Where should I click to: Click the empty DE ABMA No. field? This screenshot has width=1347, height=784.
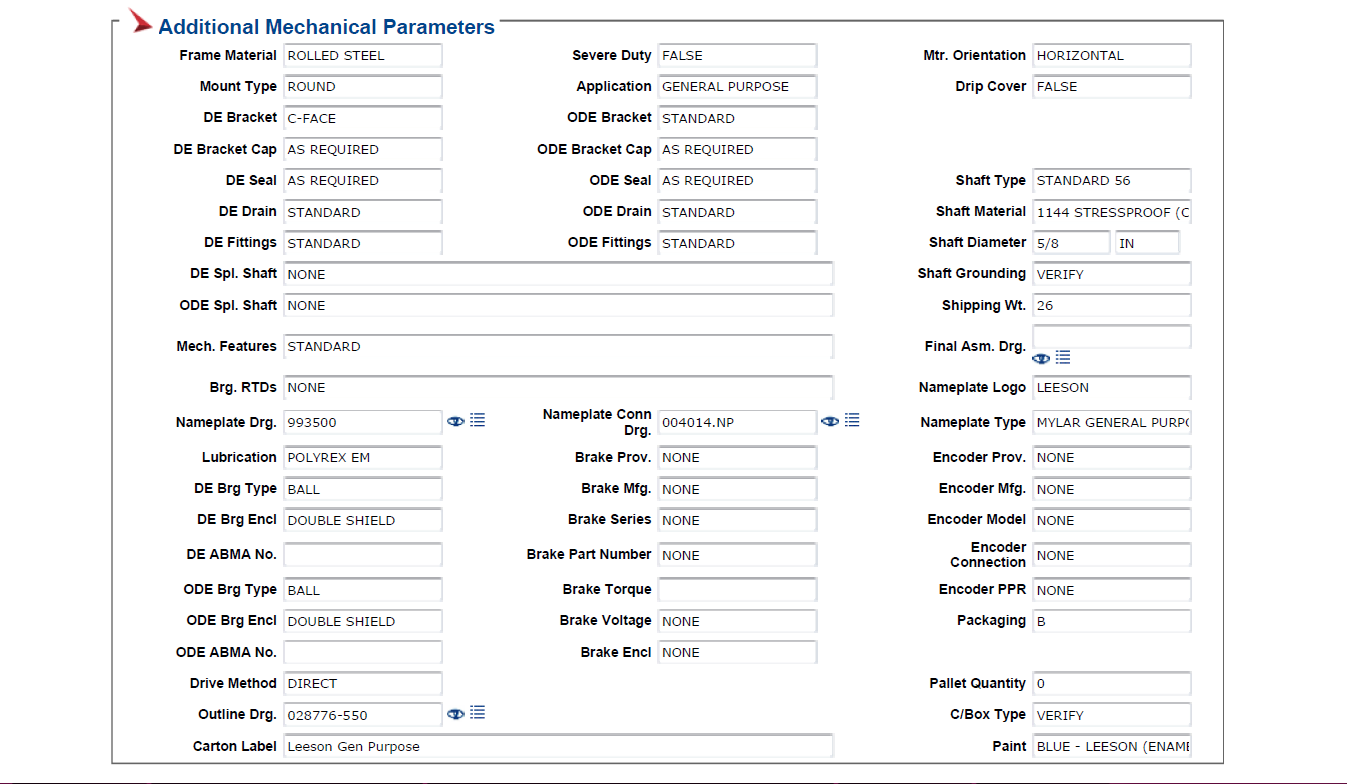point(363,555)
